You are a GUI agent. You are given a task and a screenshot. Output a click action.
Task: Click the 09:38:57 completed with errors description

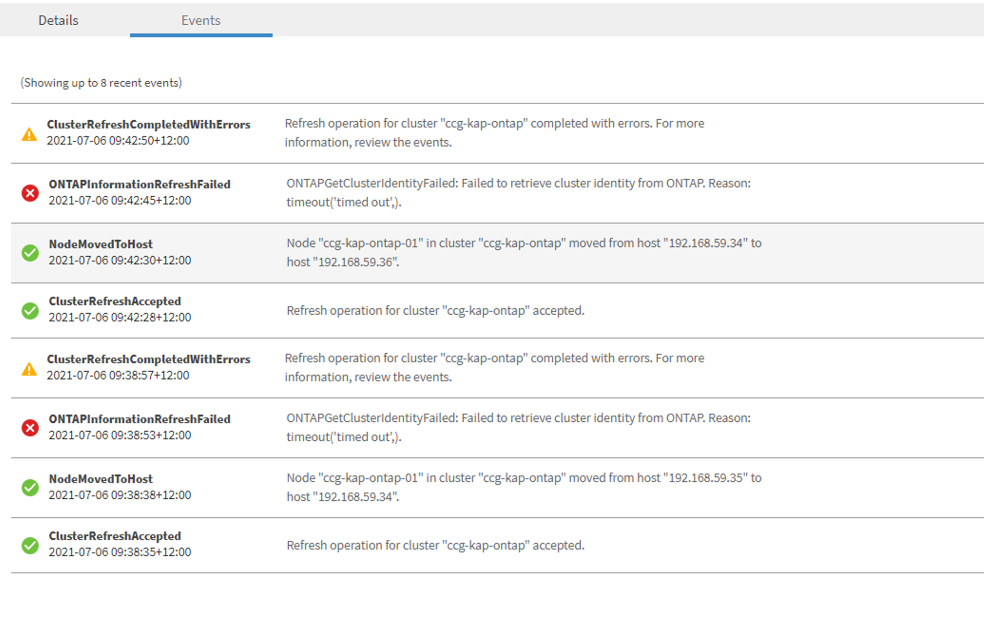point(494,367)
